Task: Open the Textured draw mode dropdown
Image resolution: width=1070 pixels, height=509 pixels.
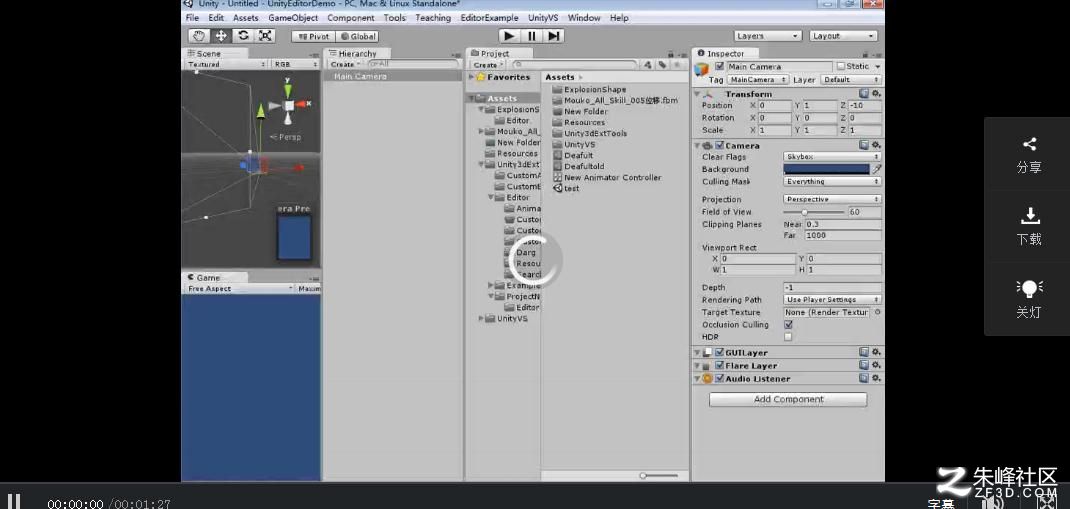Action: click(x=226, y=64)
